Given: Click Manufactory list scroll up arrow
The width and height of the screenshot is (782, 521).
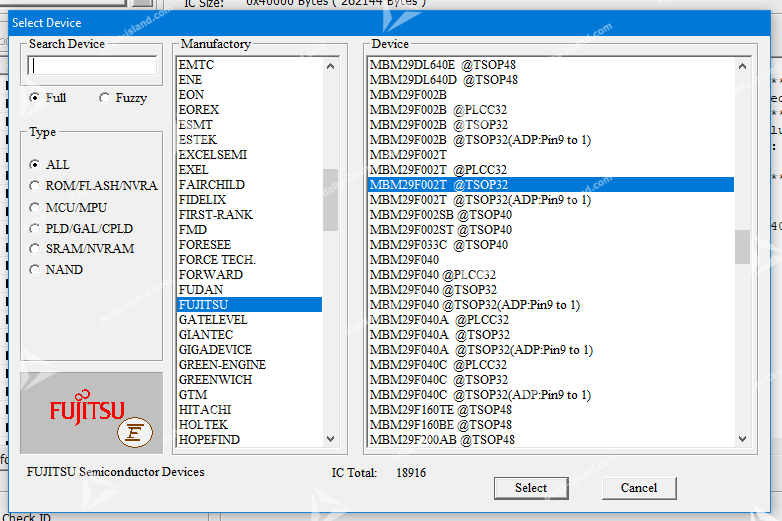Looking at the screenshot, I should tap(330, 66).
